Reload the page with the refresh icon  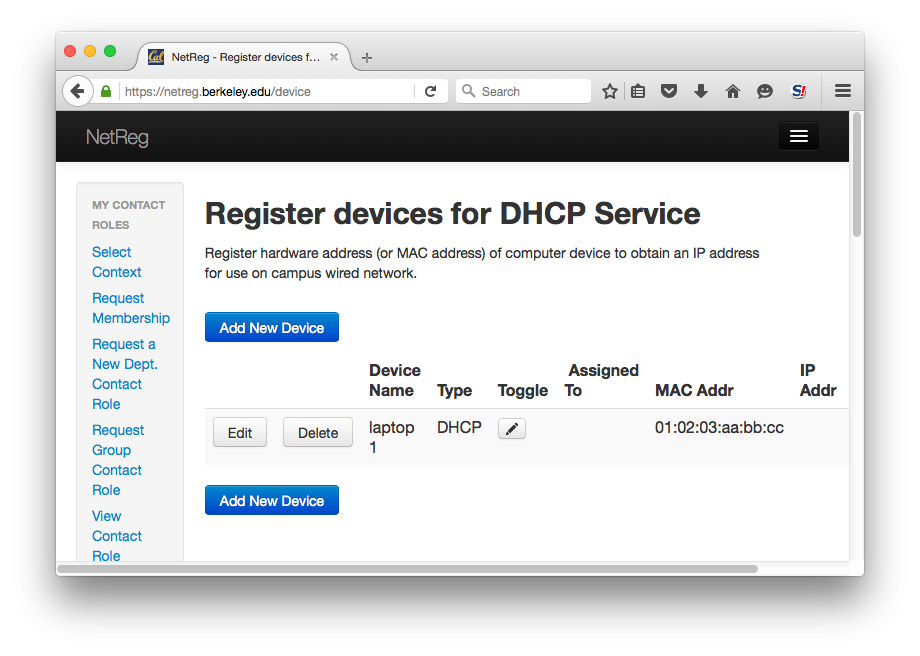431,92
